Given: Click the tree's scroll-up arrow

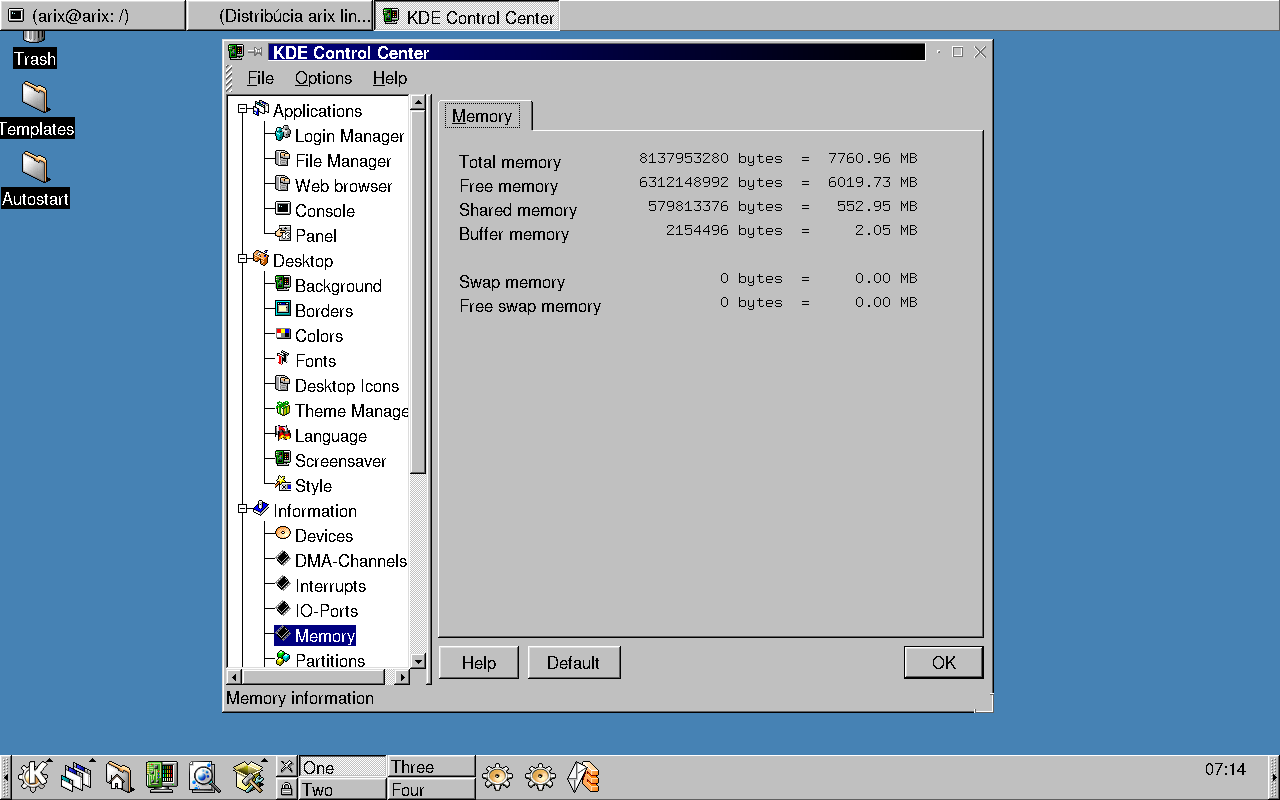Looking at the screenshot, I should [419, 103].
